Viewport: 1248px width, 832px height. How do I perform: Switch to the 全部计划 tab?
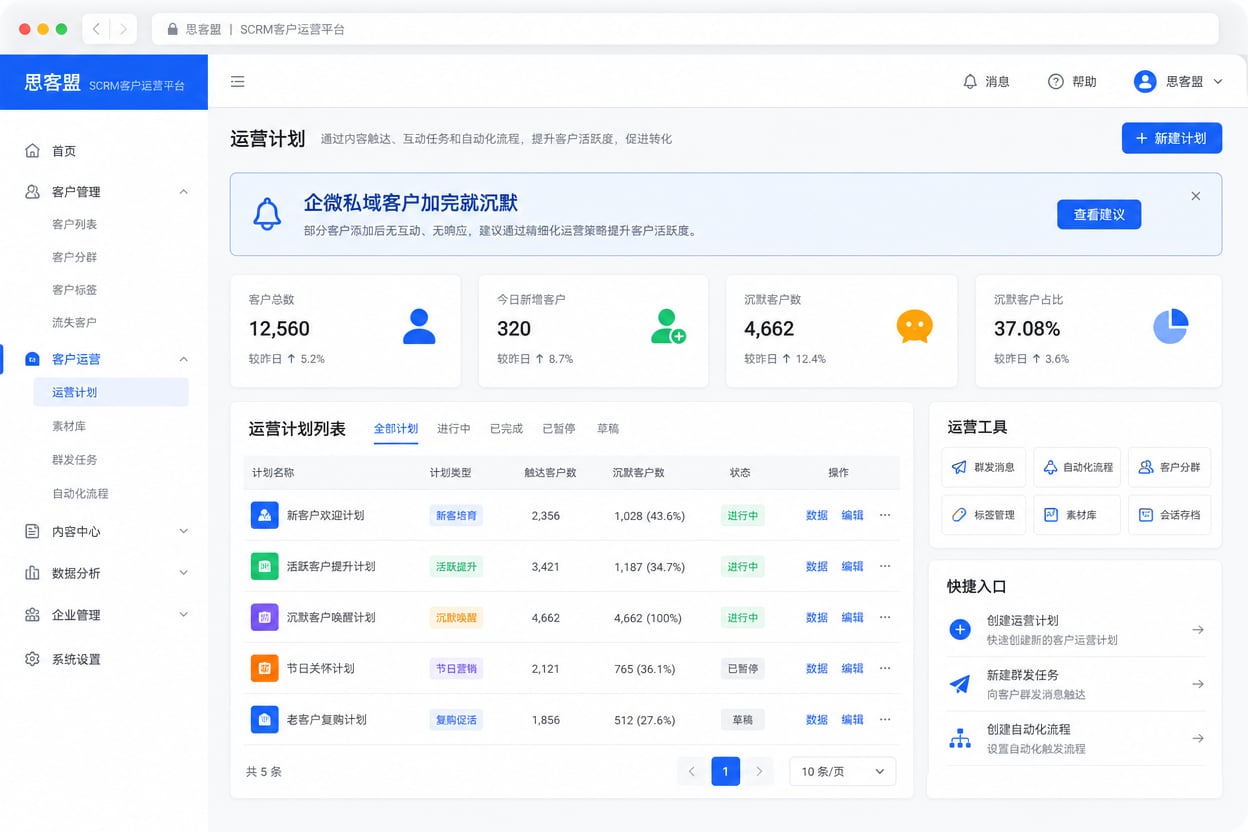pos(396,429)
